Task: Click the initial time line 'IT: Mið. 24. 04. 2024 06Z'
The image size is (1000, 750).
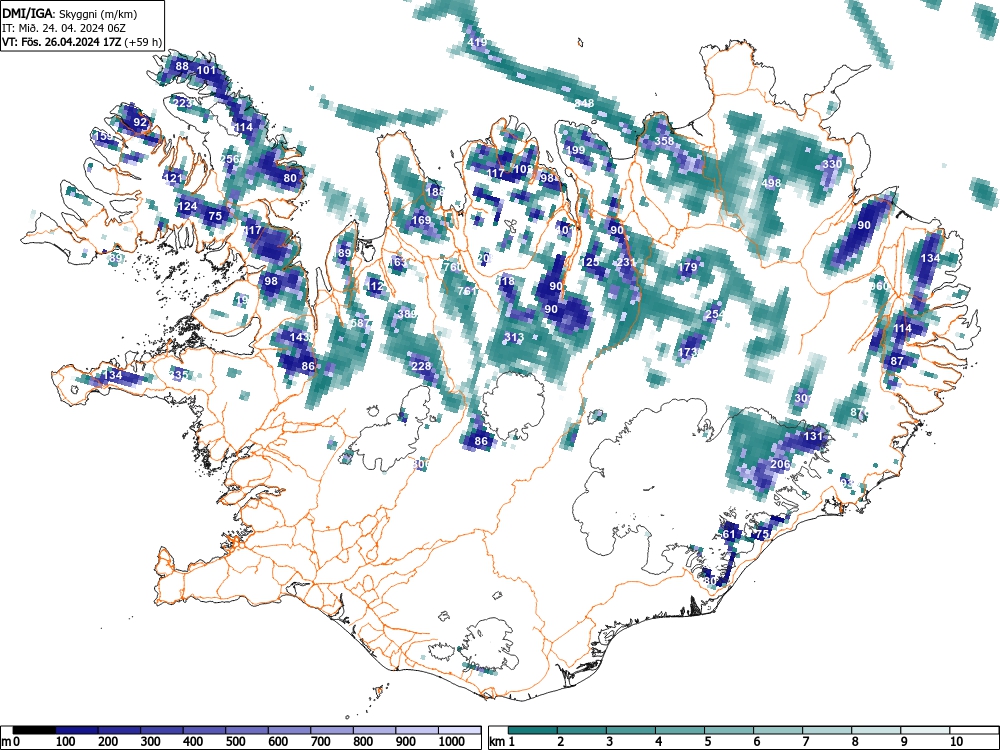Action: [66, 28]
